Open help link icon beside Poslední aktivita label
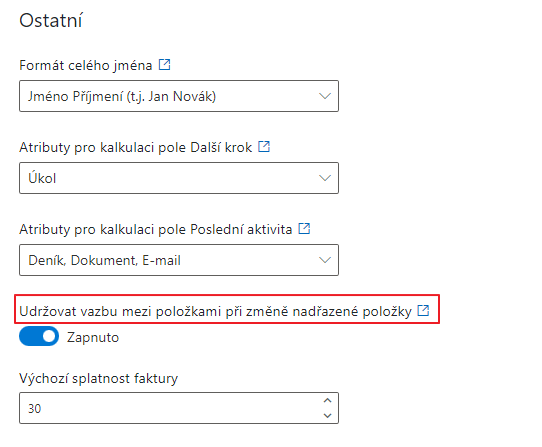The image size is (542, 447). pyautogui.click(x=304, y=228)
